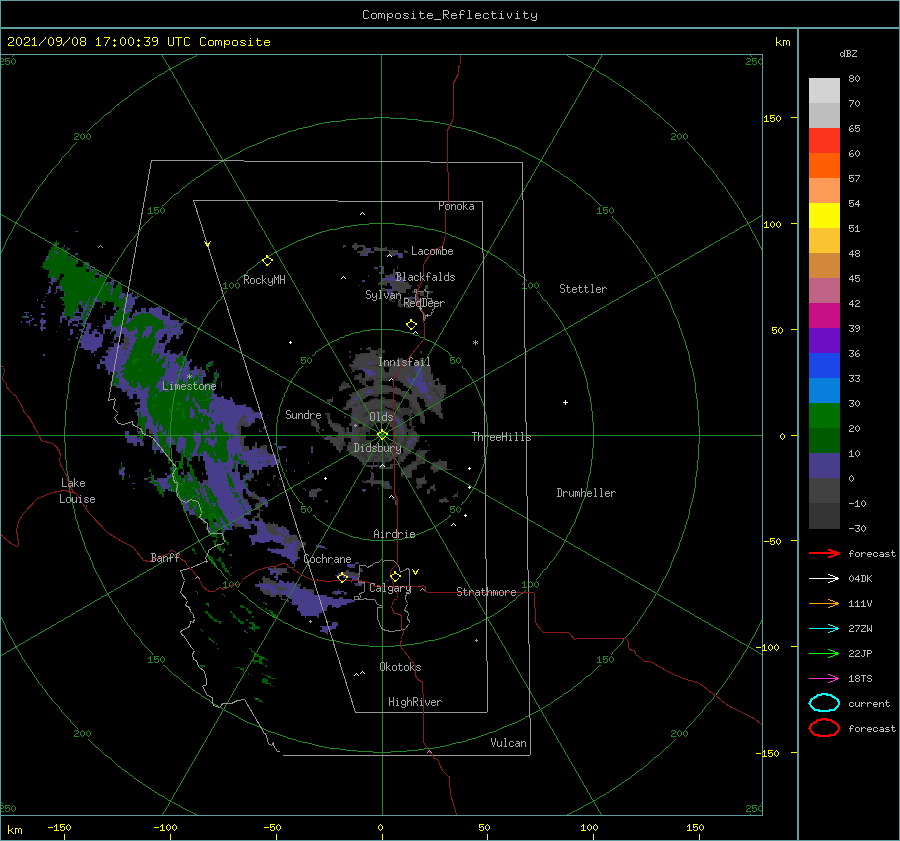Click the red forecast arrow in legend

point(824,553)
